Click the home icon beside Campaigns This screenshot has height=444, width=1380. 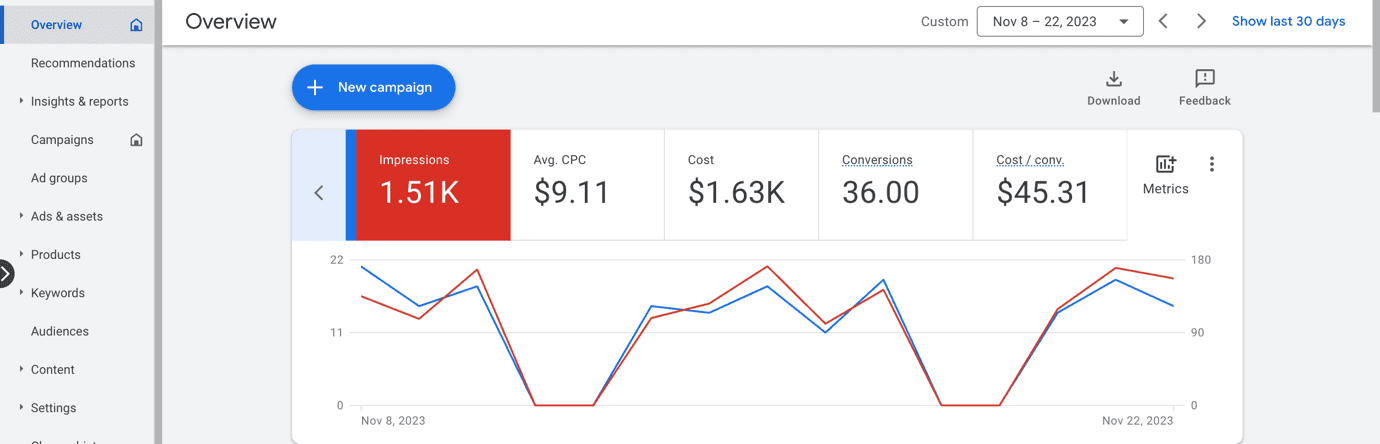[136, 140]
